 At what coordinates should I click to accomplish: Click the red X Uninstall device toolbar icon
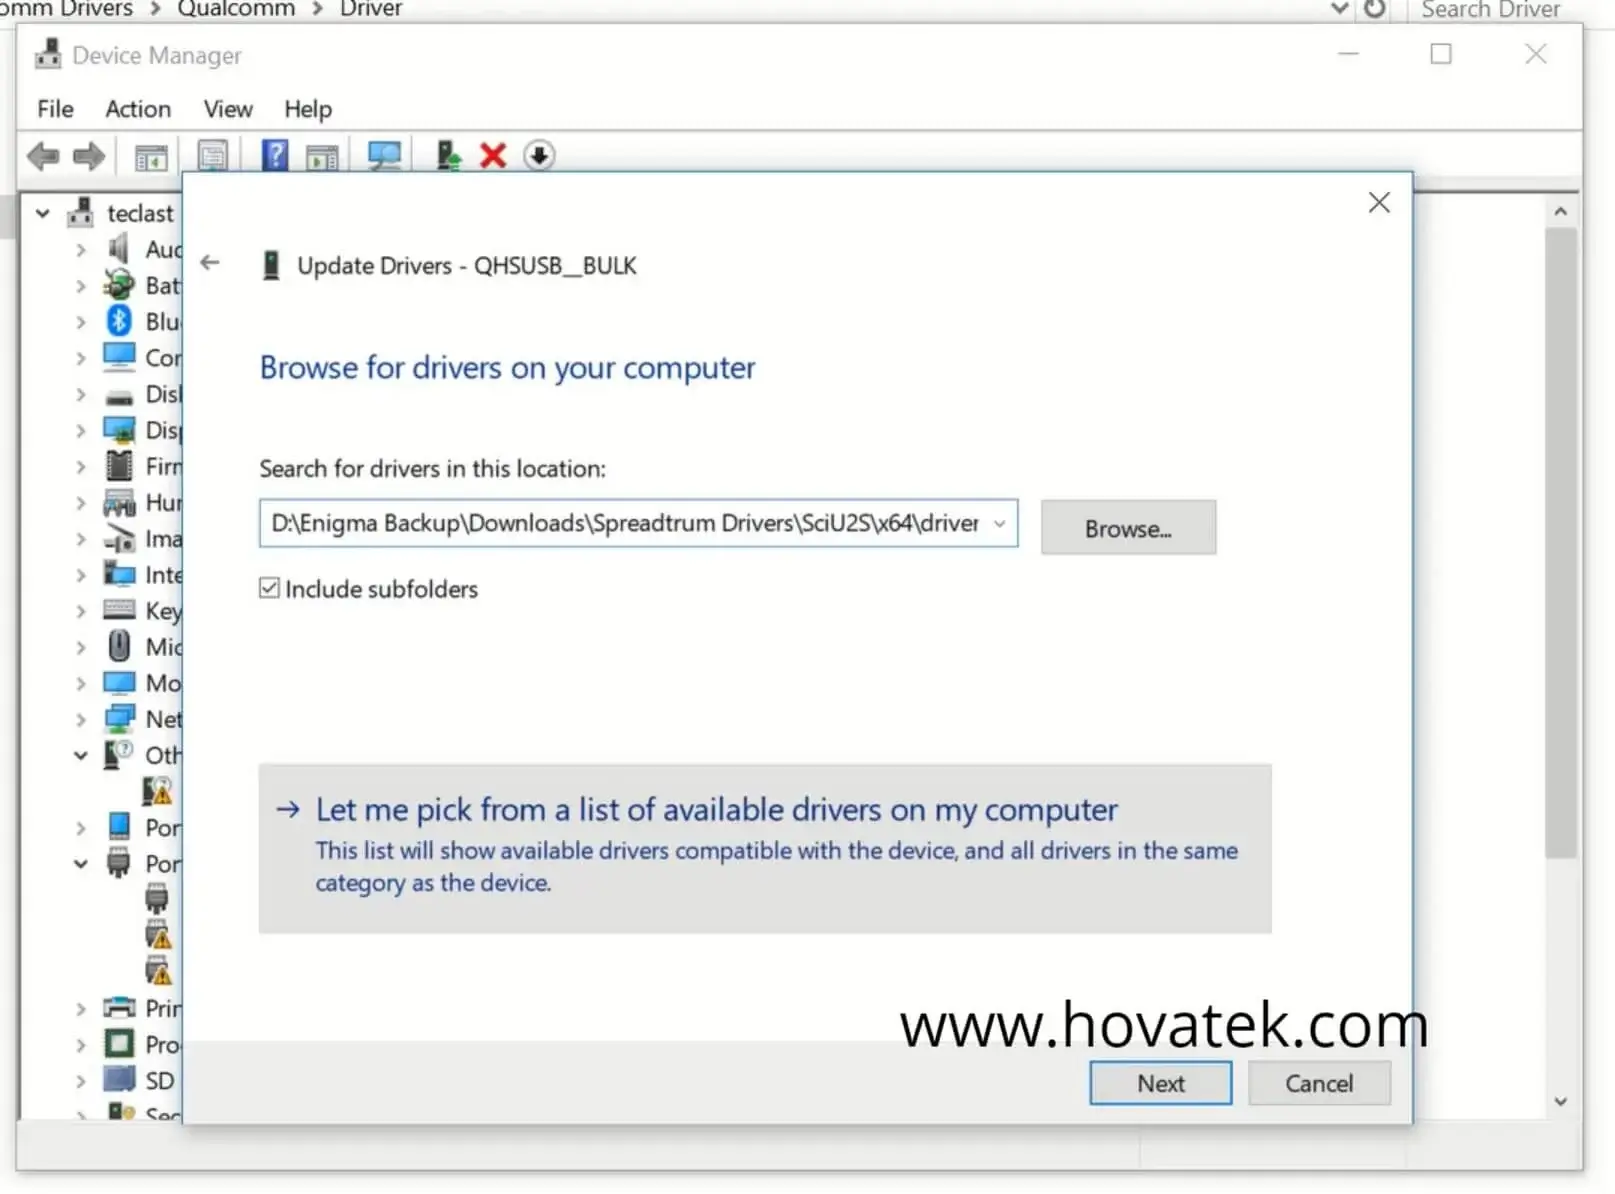click(492, 155)
